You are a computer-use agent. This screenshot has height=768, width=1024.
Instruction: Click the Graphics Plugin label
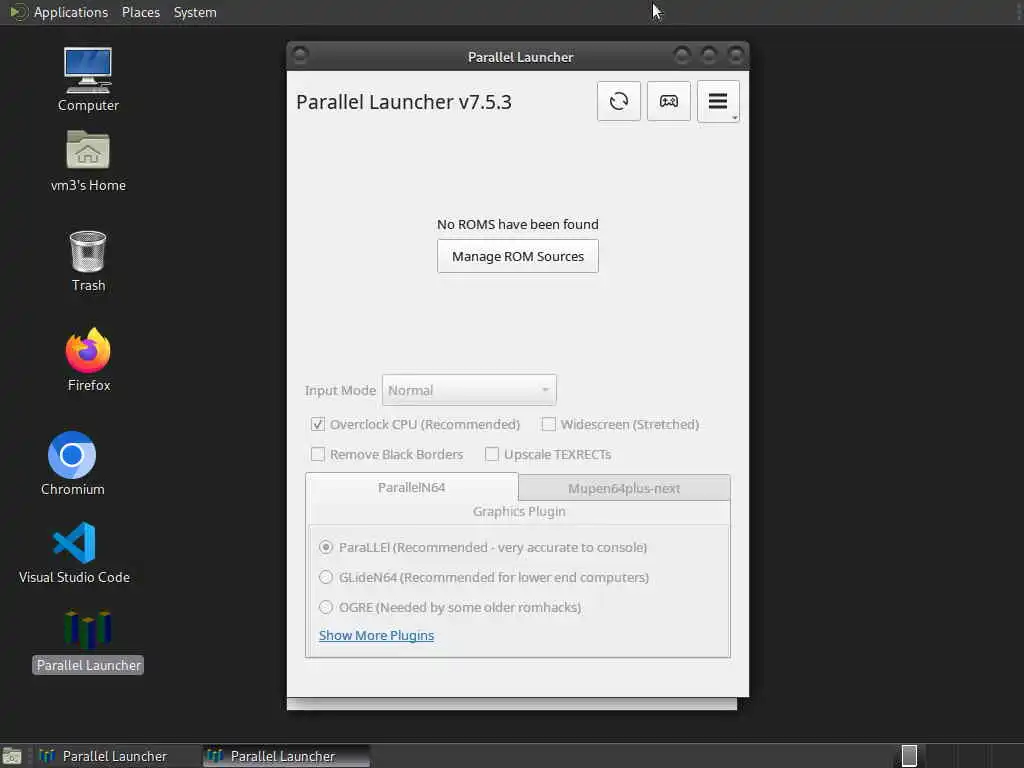(519, 511)
